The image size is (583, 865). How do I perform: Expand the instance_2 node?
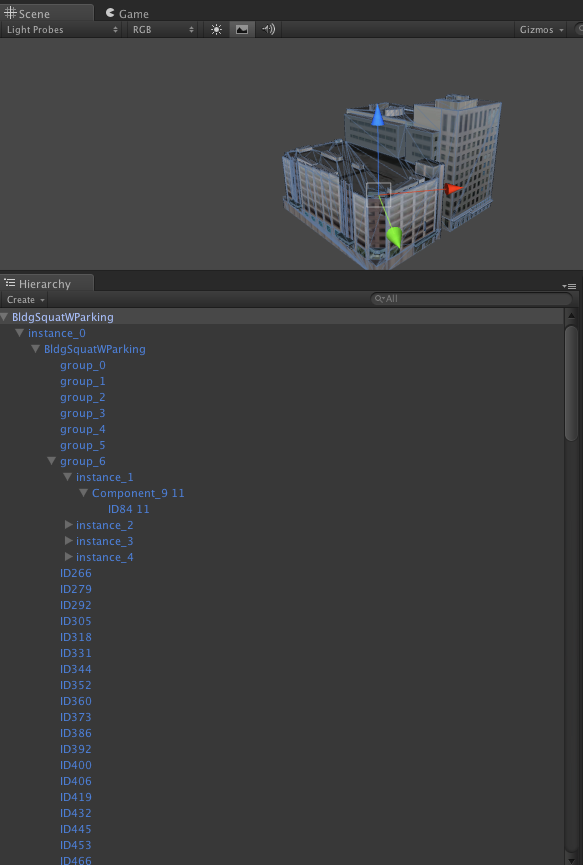pos(68,525)
